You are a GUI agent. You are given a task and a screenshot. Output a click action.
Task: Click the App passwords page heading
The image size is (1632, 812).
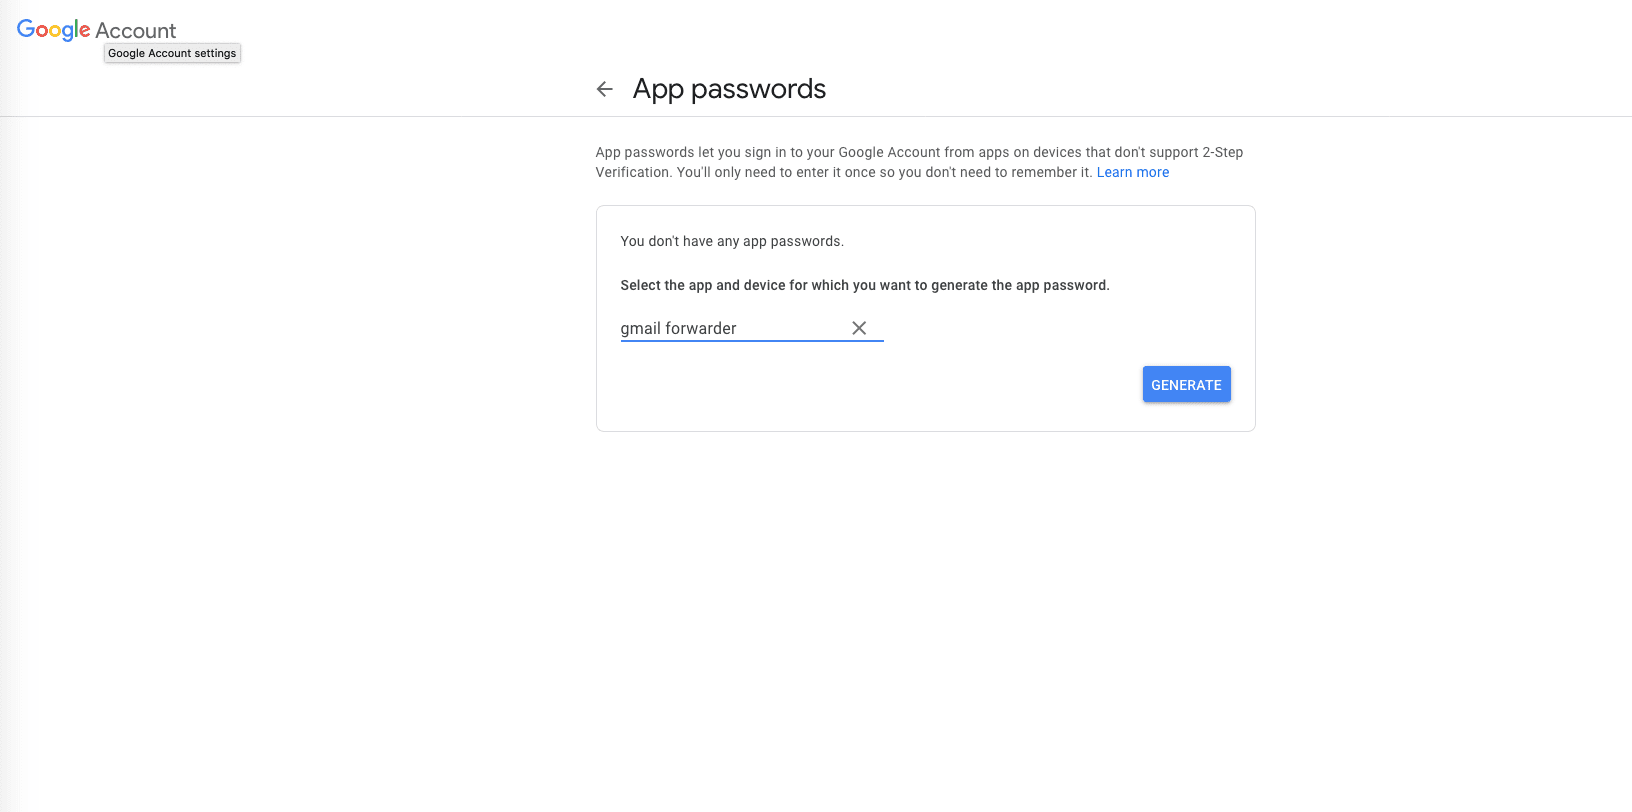[729, 89]
